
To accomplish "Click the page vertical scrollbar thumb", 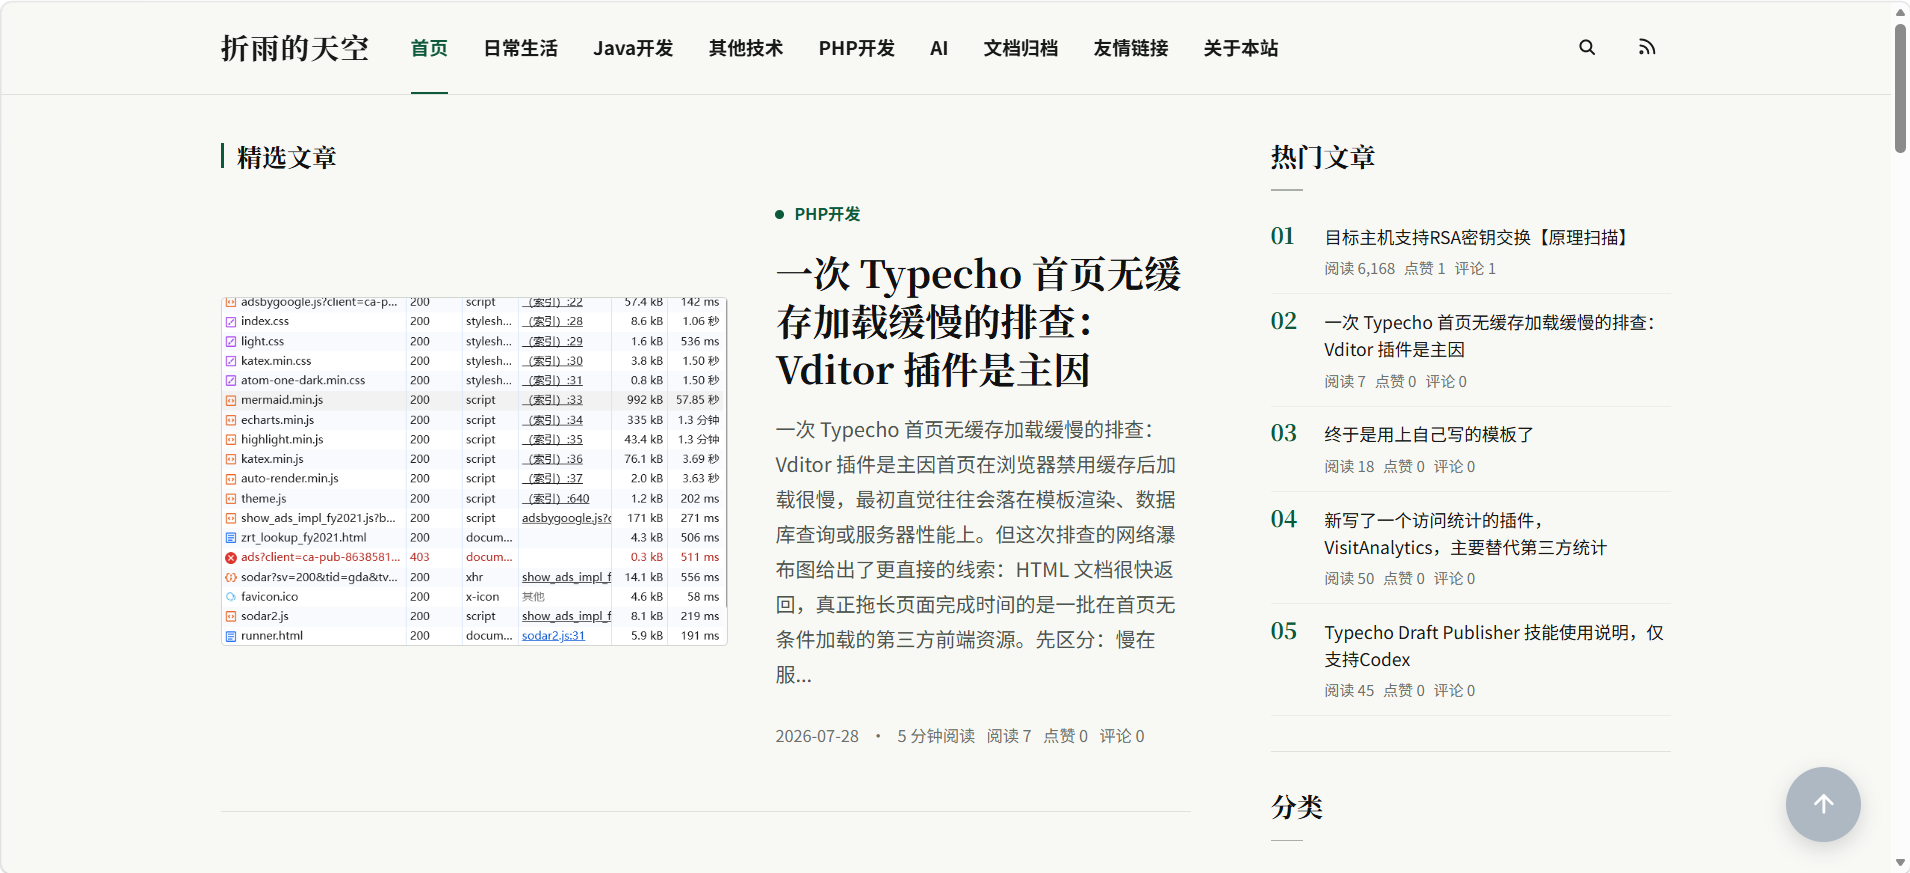I will coord(1900,88).
